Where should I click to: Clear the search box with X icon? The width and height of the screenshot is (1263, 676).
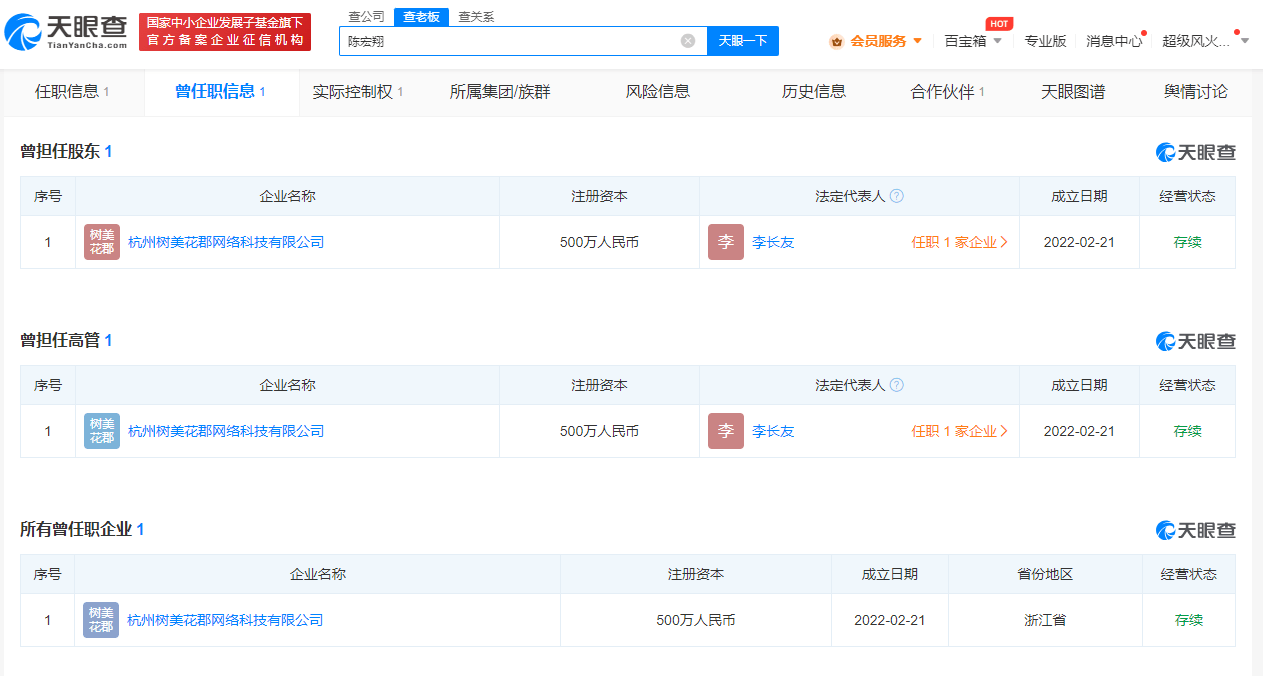[x=688, y=41]
